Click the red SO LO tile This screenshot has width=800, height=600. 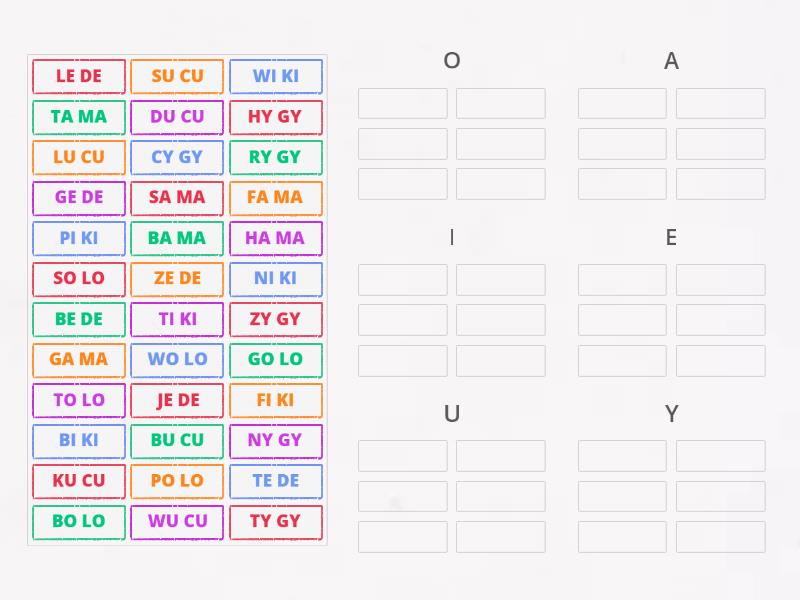79,279
